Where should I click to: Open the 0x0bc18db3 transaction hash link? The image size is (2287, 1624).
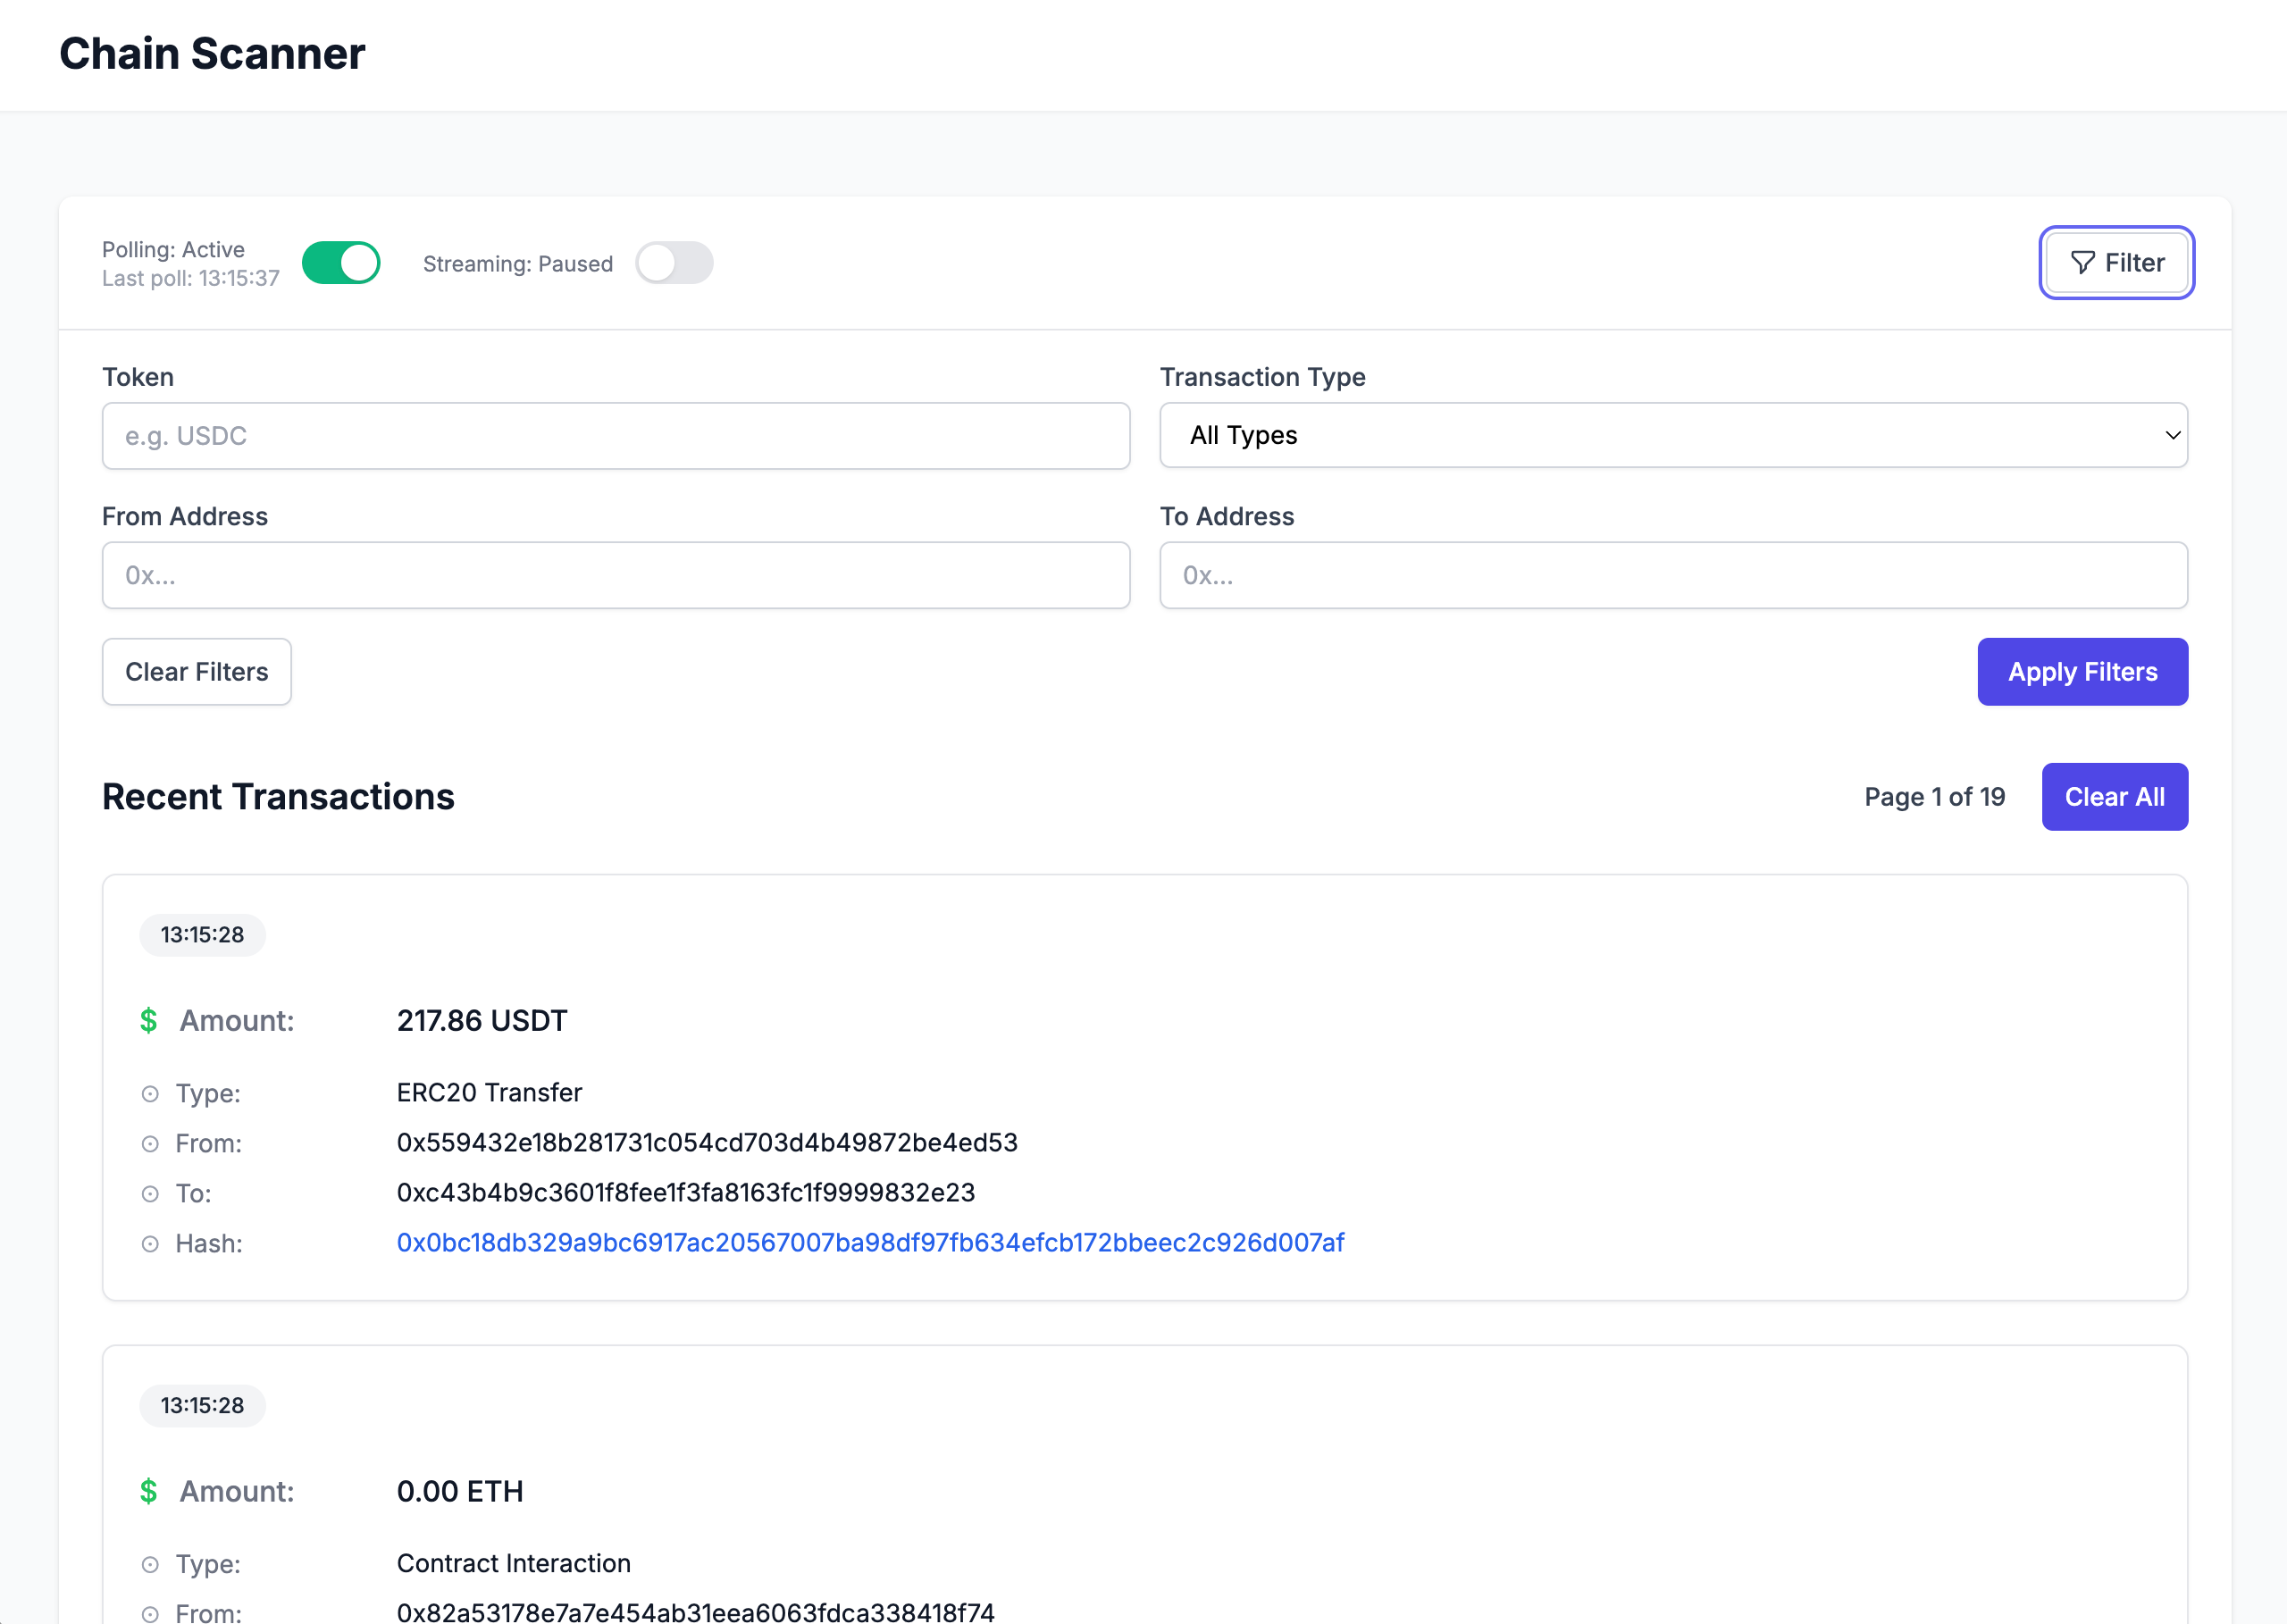(870, 1242)
